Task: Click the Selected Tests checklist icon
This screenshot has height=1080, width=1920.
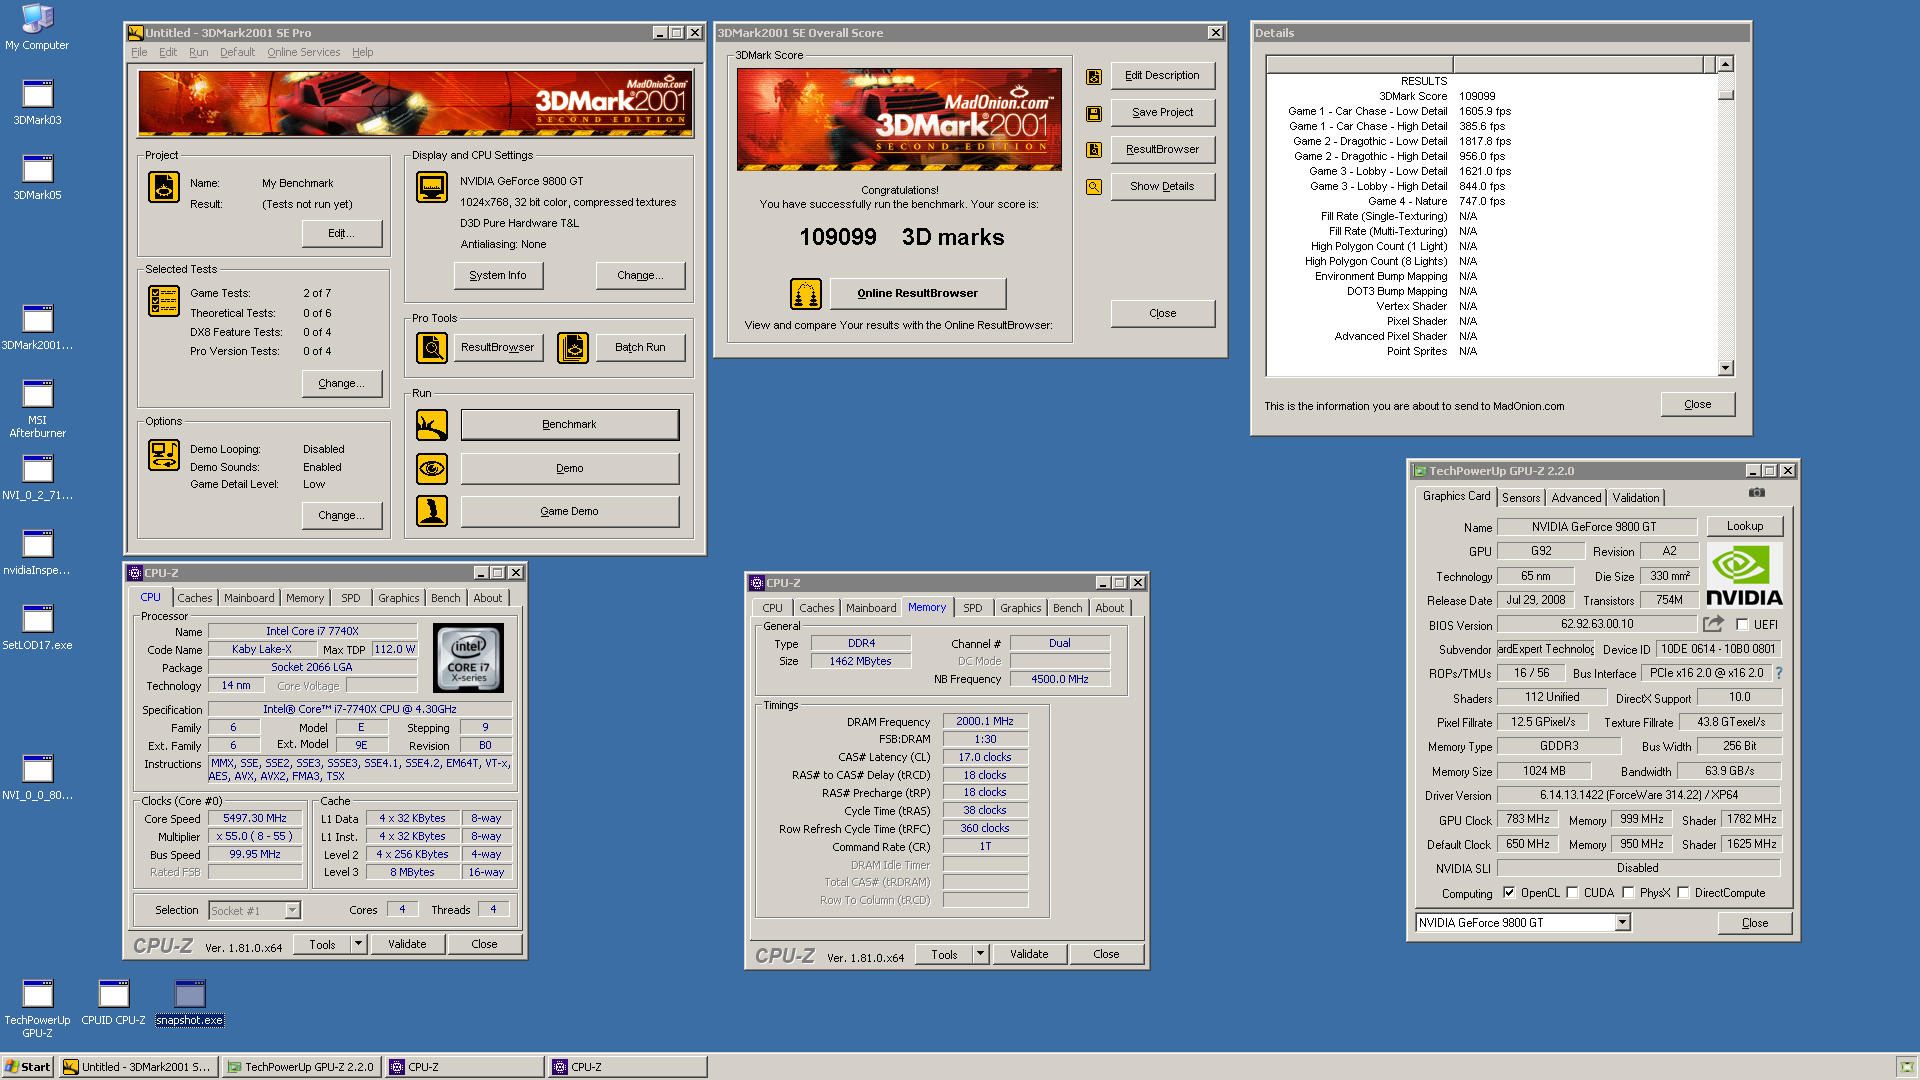Action: 164,301
